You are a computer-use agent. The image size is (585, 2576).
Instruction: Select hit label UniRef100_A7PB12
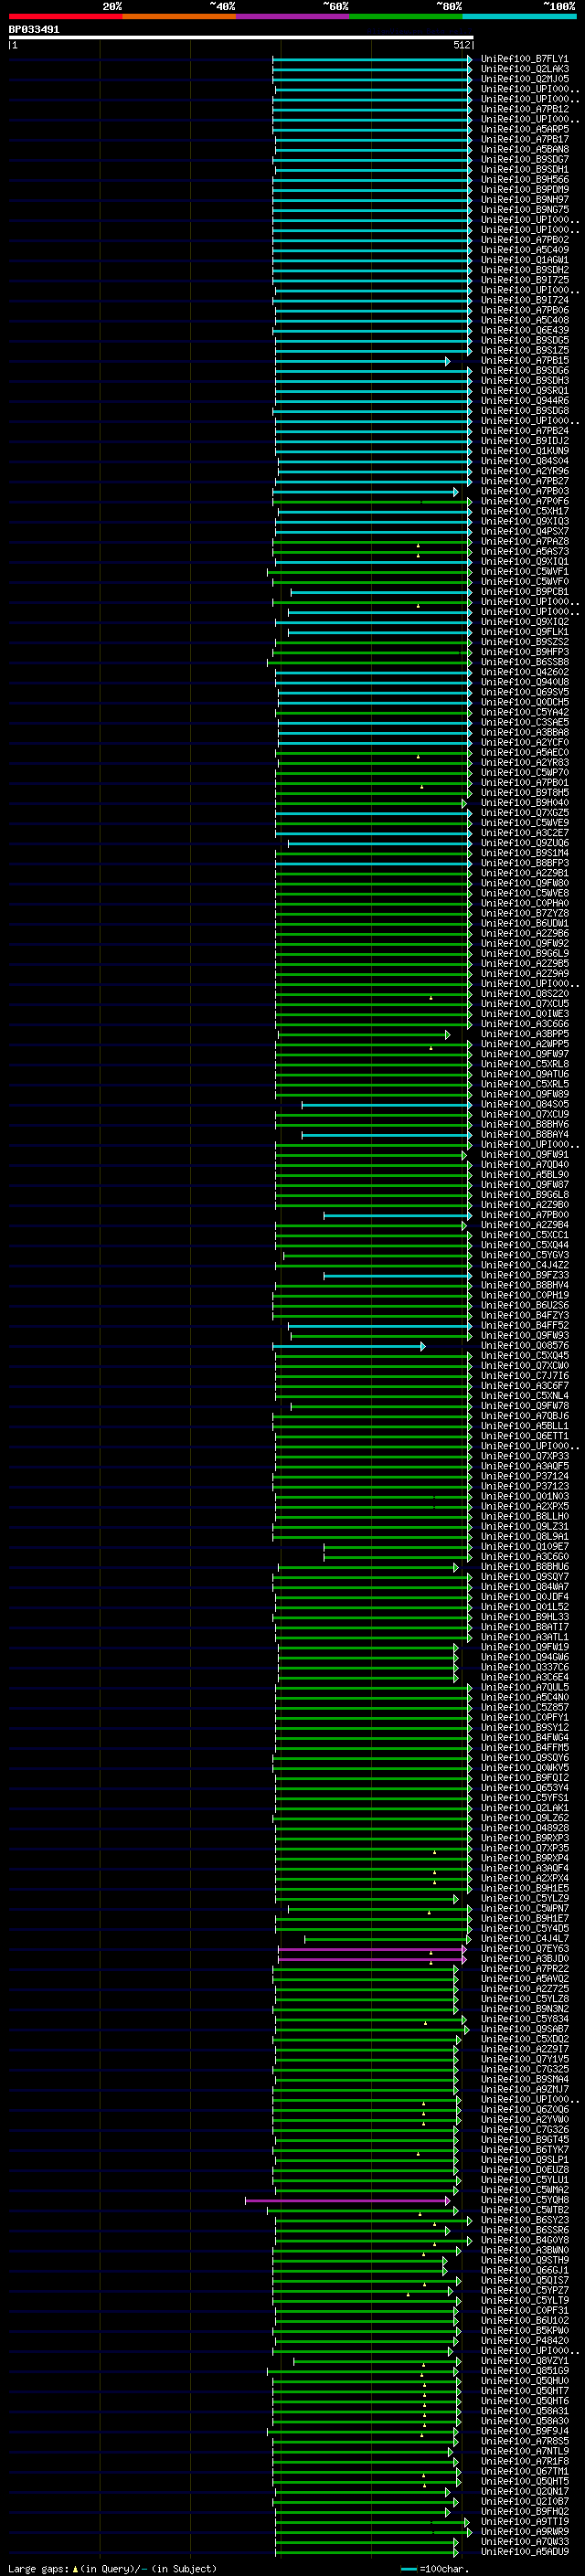tap(524, 109)
